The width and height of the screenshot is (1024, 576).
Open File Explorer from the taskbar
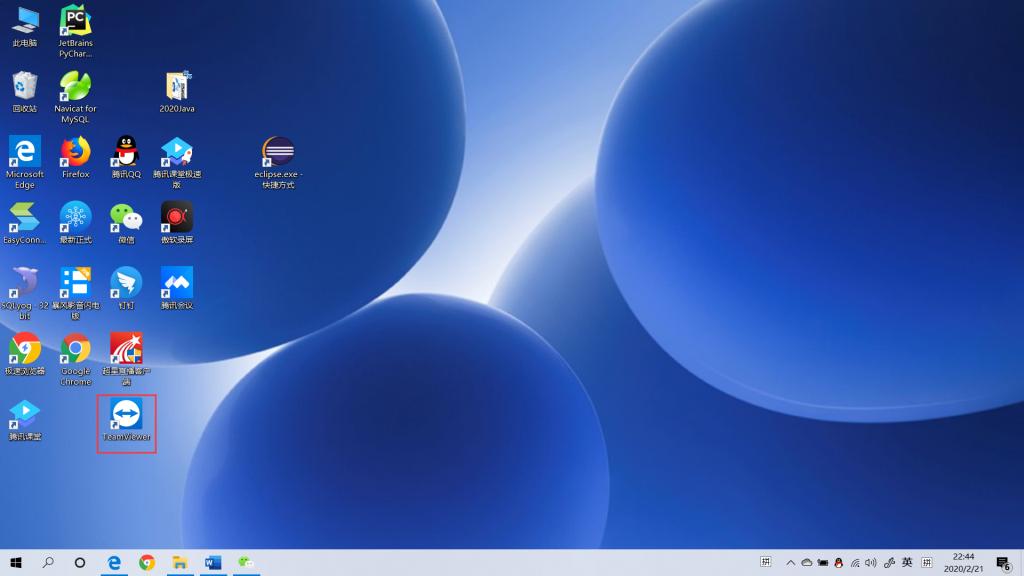pos(179,562)
